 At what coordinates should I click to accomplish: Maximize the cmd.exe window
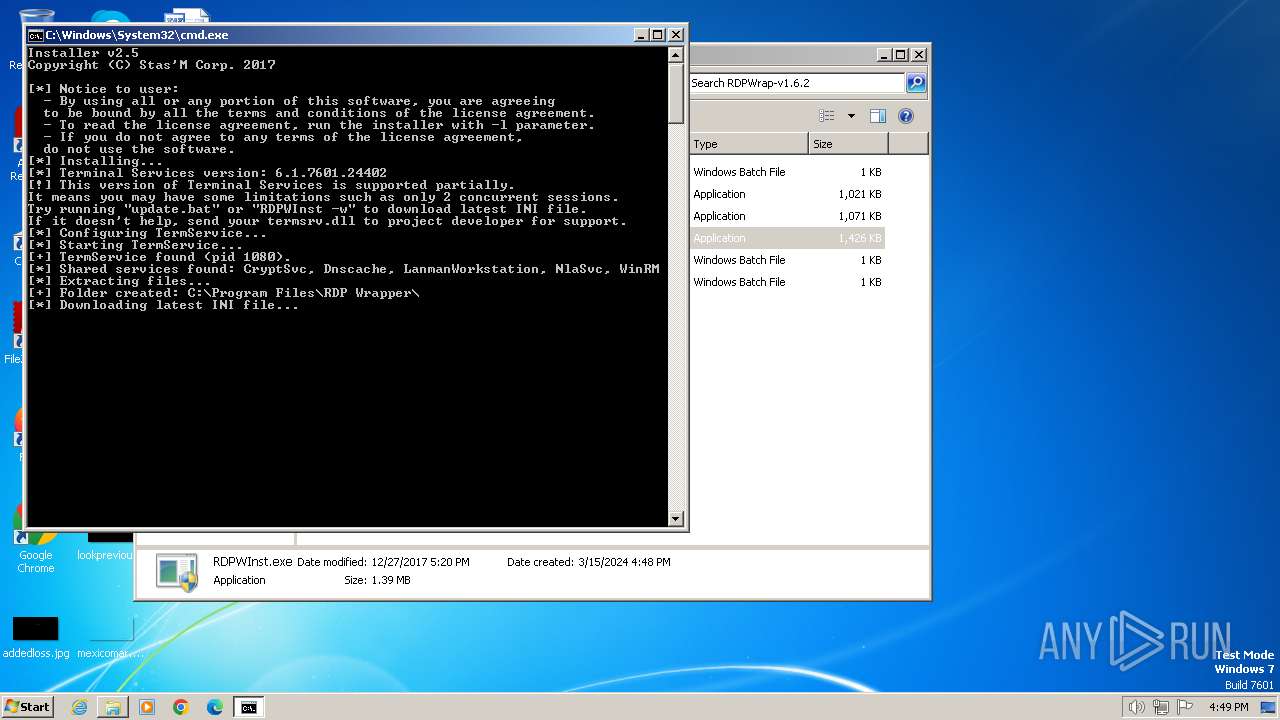(x=658, y=35)
